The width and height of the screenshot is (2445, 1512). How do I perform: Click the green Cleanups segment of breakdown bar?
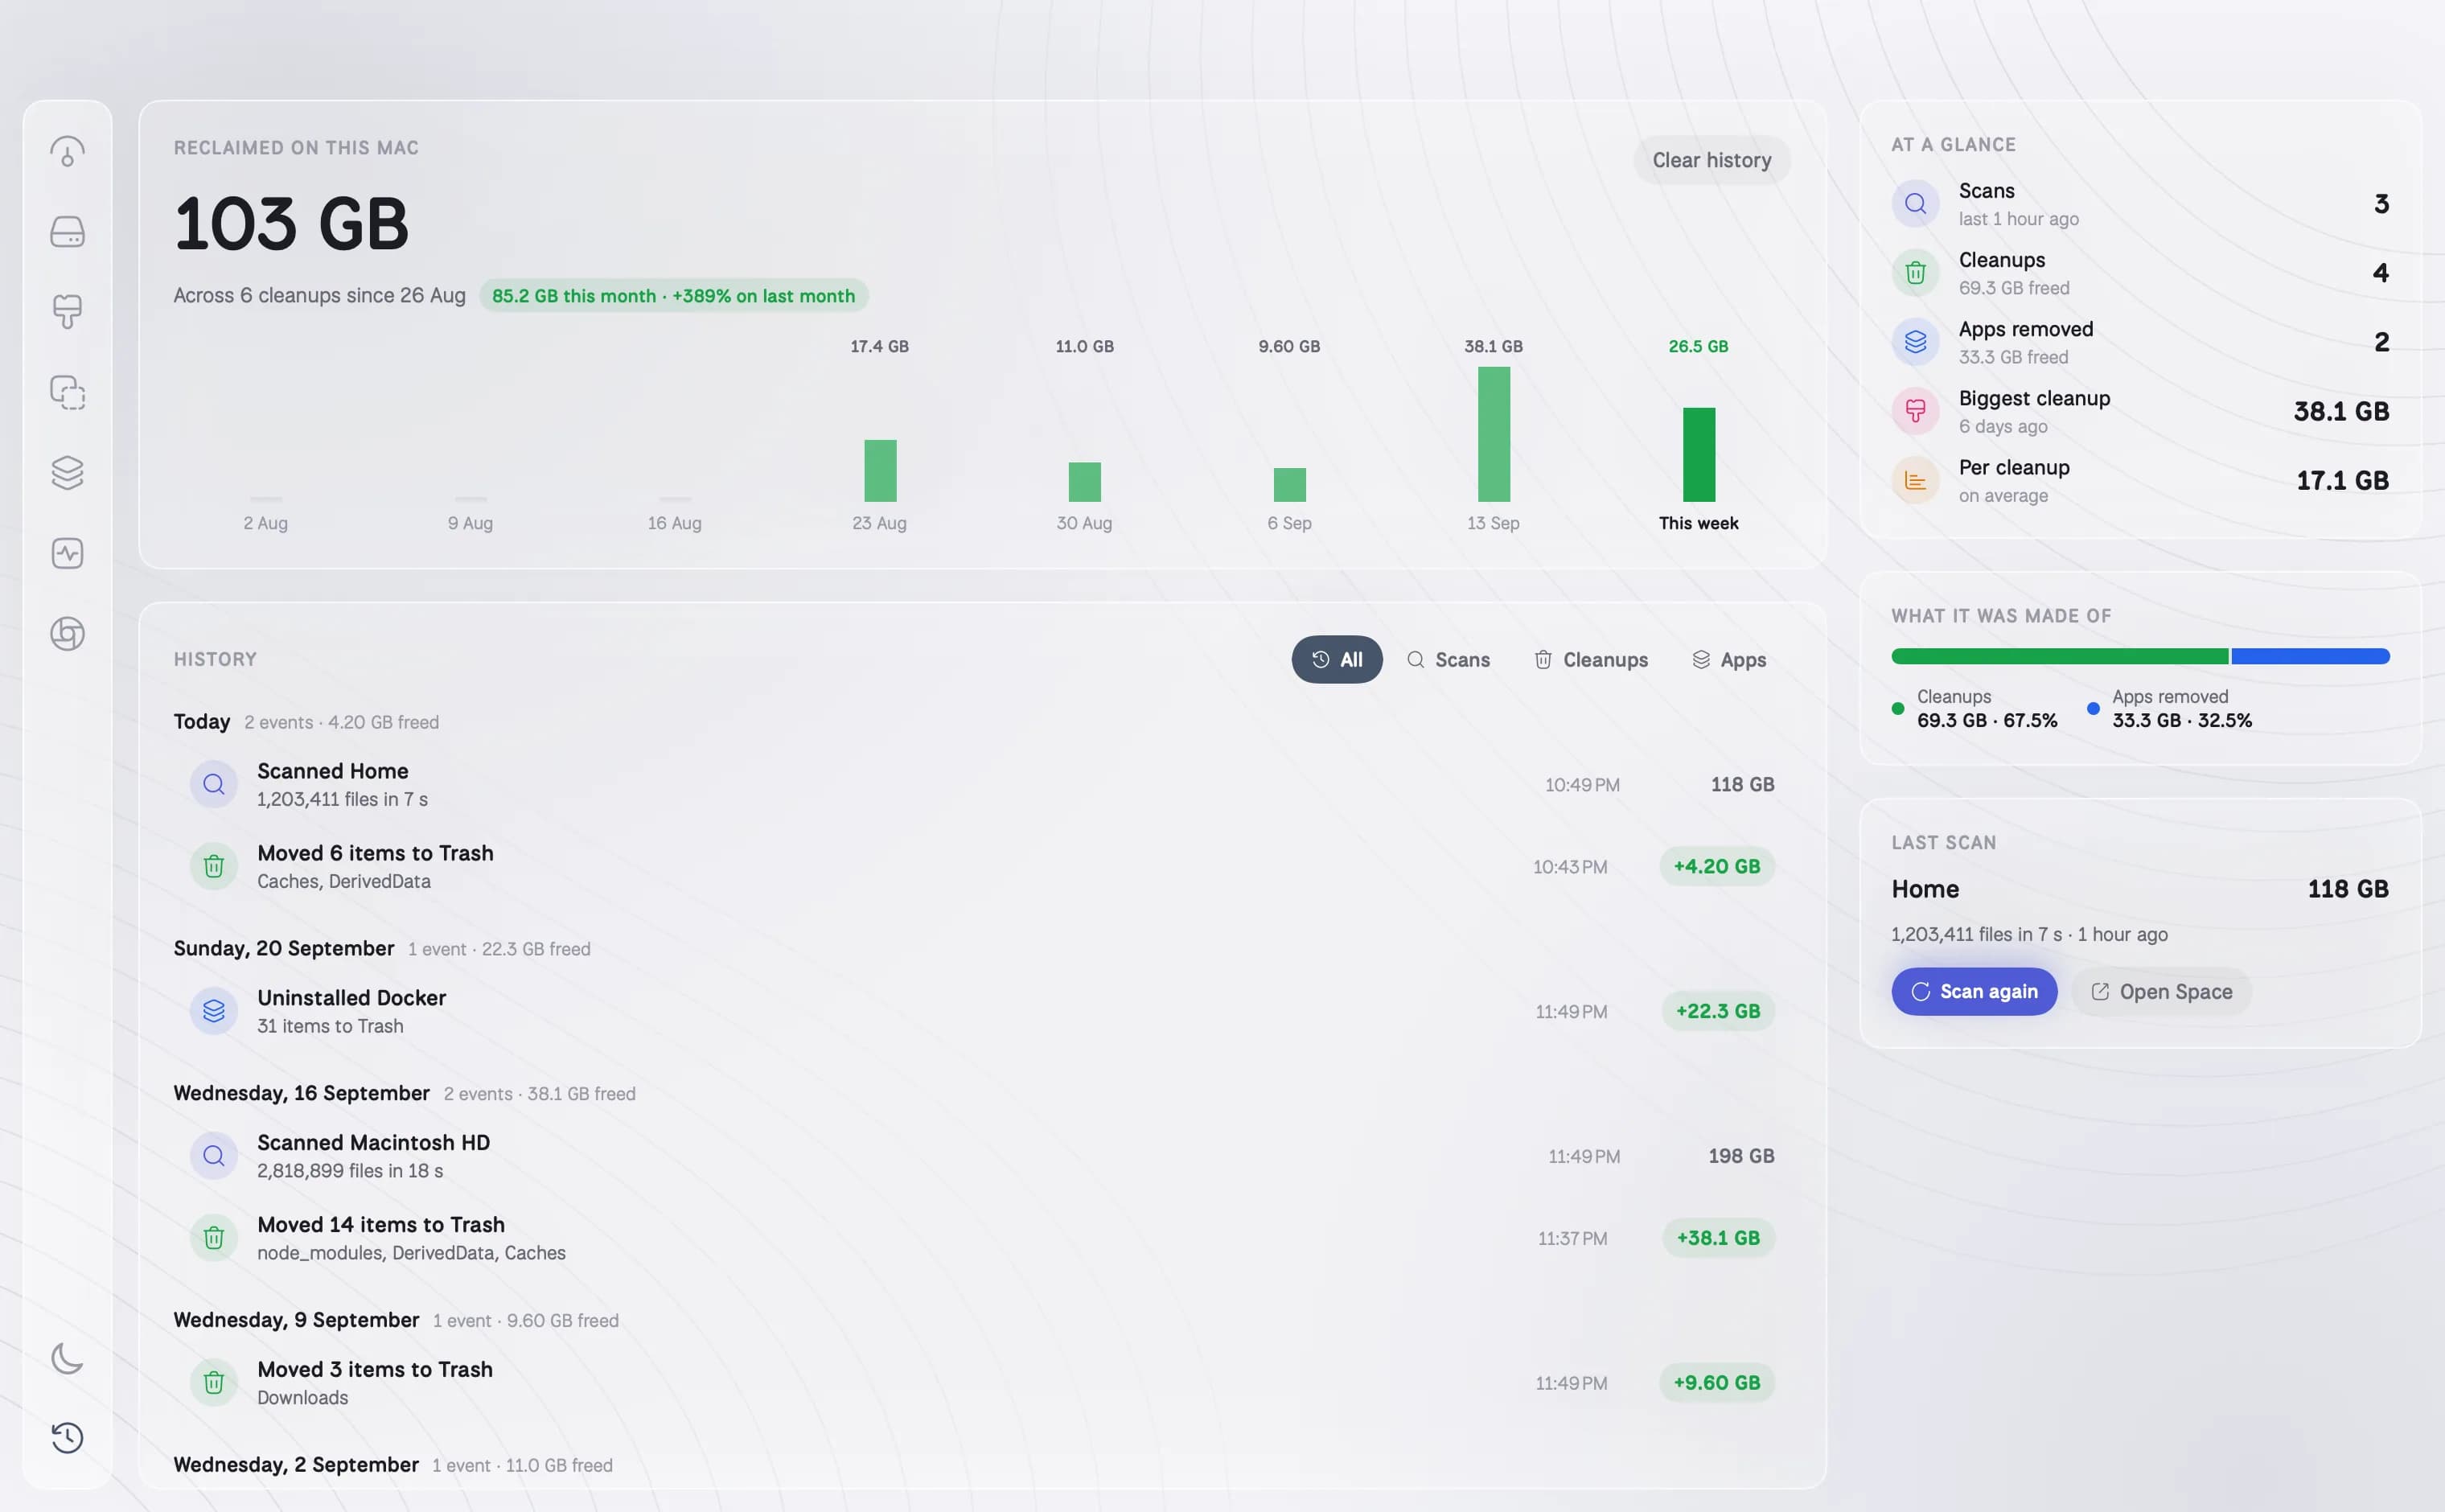[2059, 657]
